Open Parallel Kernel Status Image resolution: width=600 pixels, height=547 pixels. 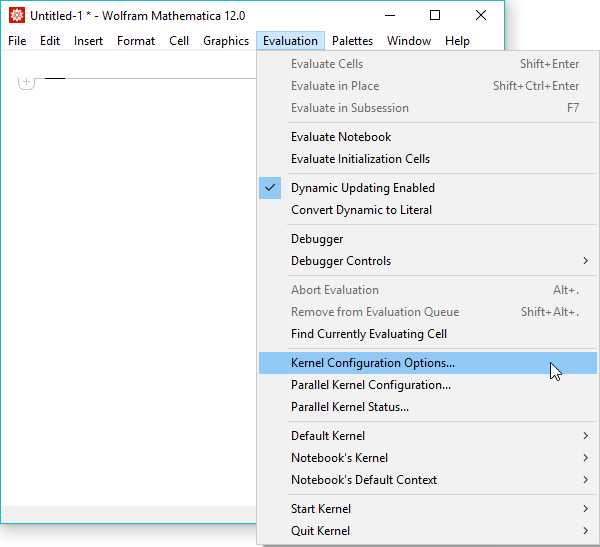point(428,407)
